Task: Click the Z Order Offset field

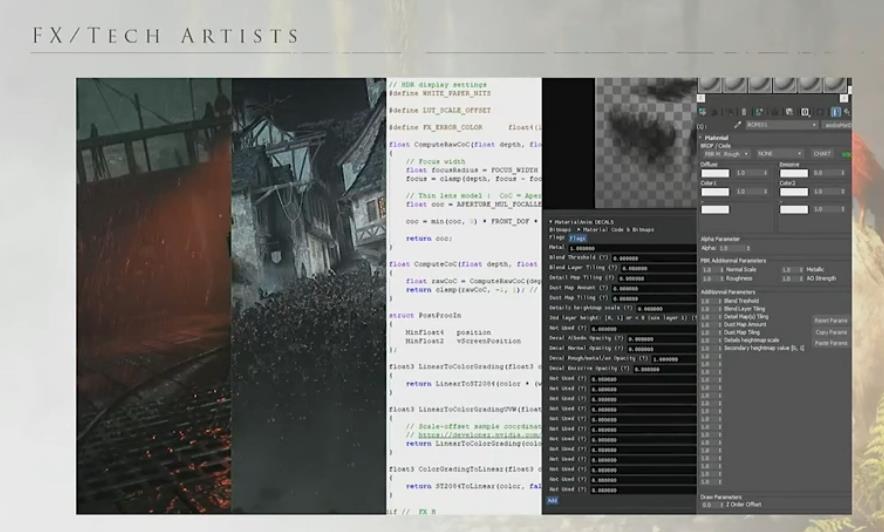Action: coord(712,506)
